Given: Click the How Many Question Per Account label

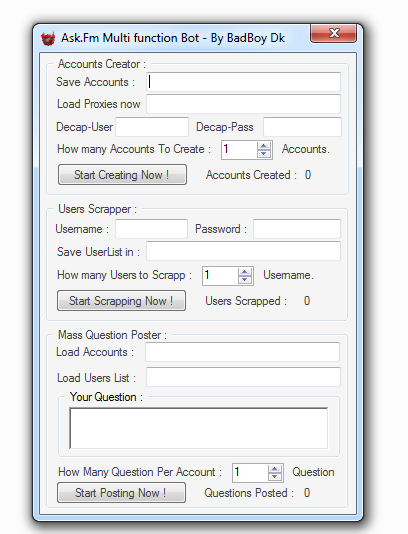Looking at the screenshot, I should pos(140,472).
